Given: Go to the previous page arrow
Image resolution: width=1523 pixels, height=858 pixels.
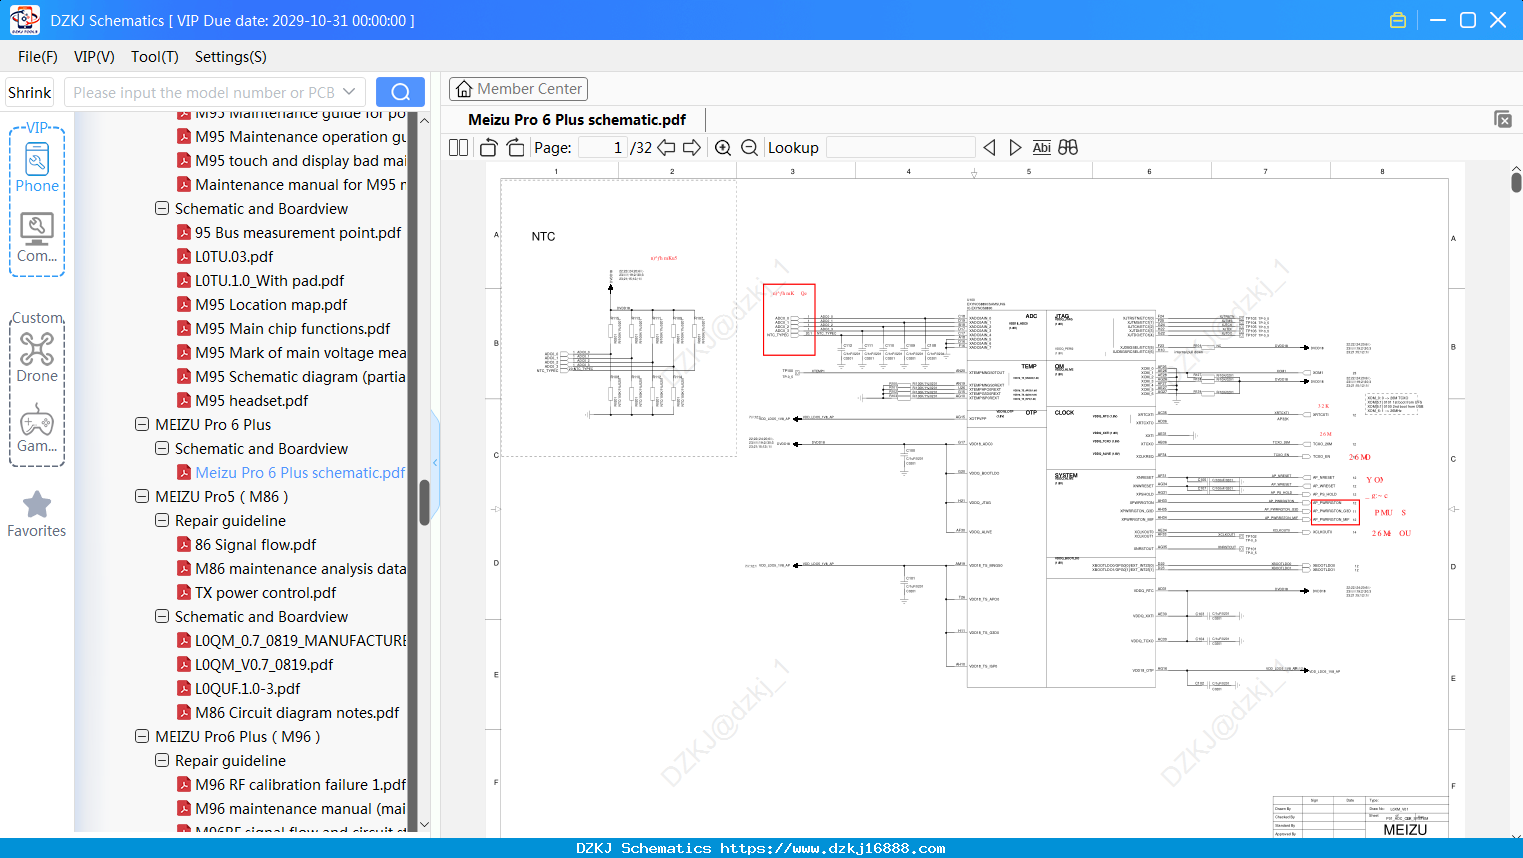Looking at the screenshot, I should tap(666, 147).
